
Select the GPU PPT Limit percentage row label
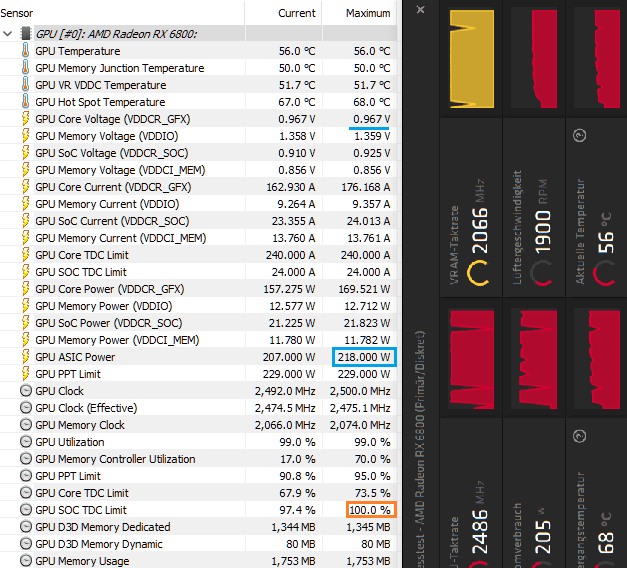(68, 476)
